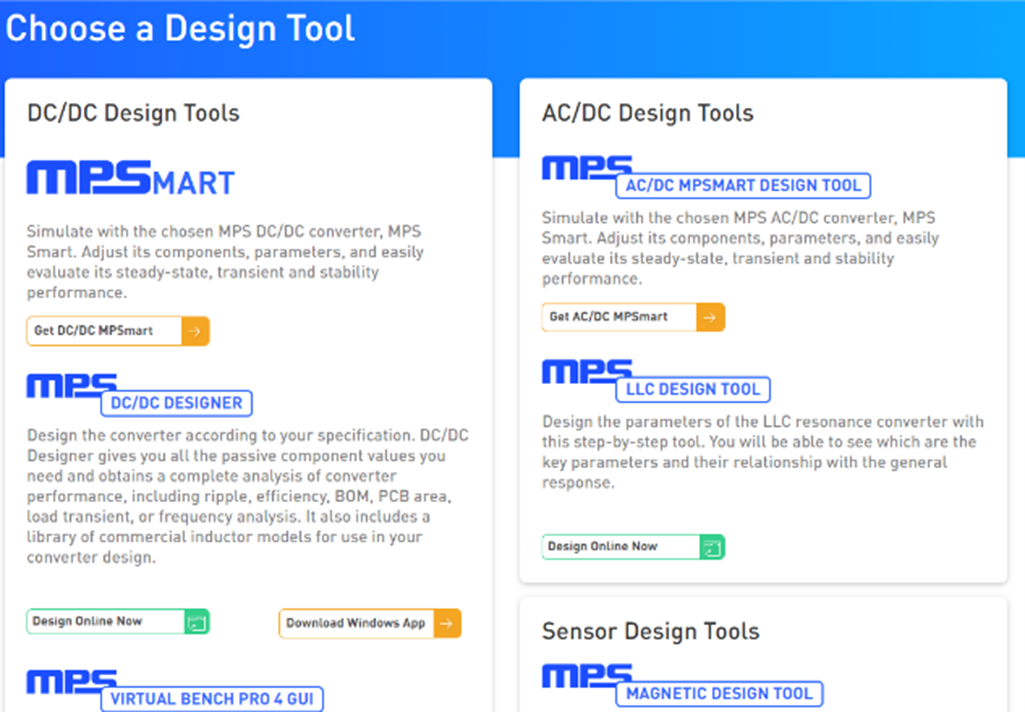
Task: Click the Sensor Design Tools heading
Action: pyautogui.click(x=650, y=632)
